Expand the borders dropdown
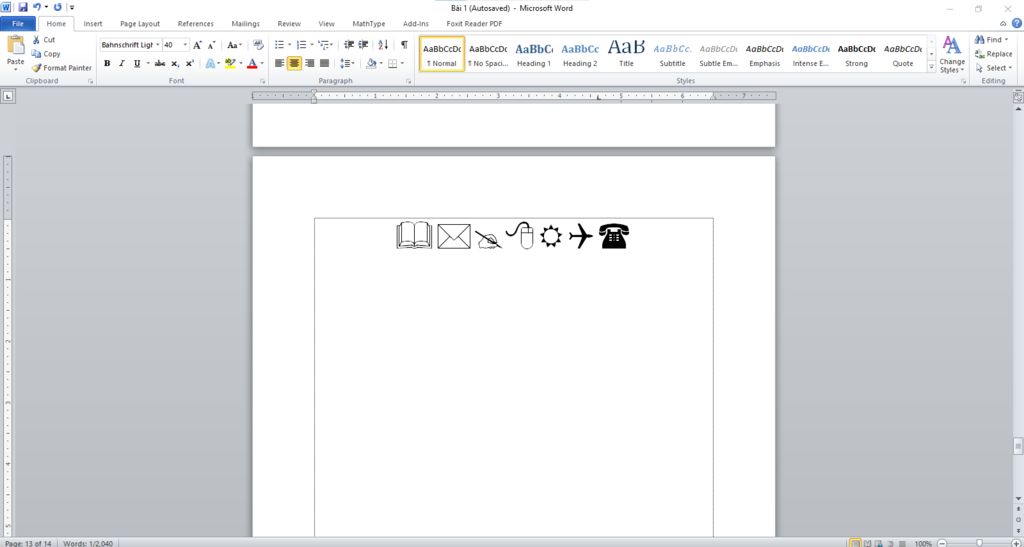 402,63
